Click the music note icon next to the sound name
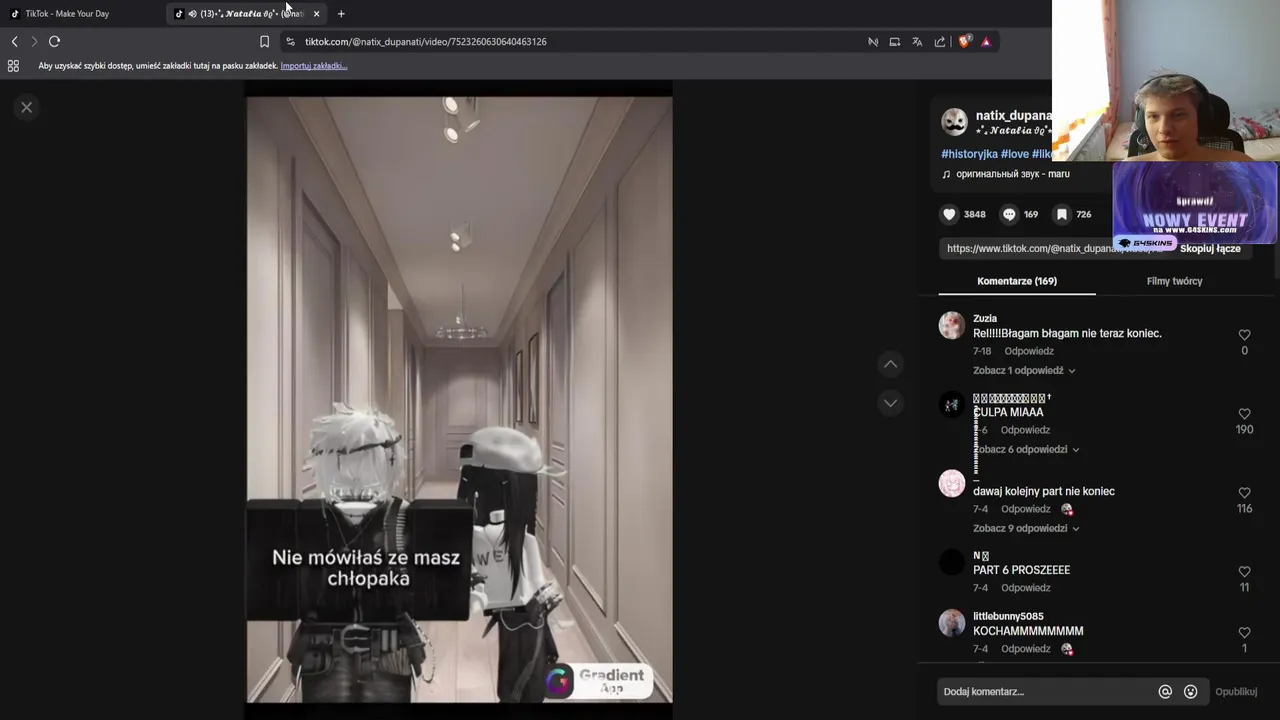 pos(946,174)
